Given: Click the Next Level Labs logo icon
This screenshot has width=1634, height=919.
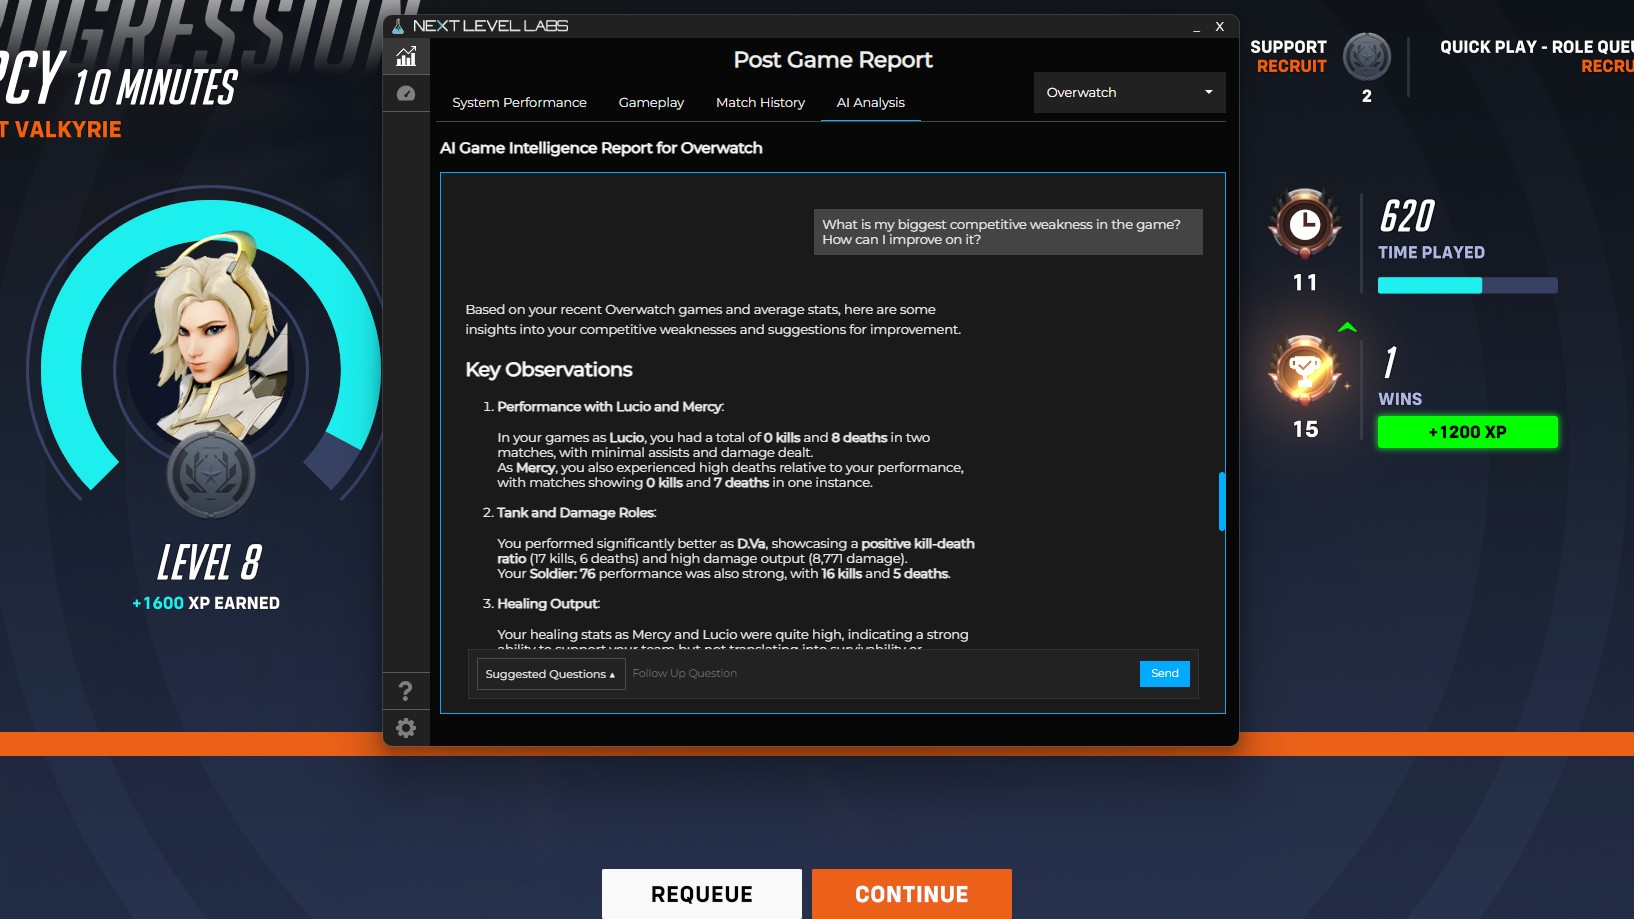Looking at the screenshot, I should pos(398,26).
